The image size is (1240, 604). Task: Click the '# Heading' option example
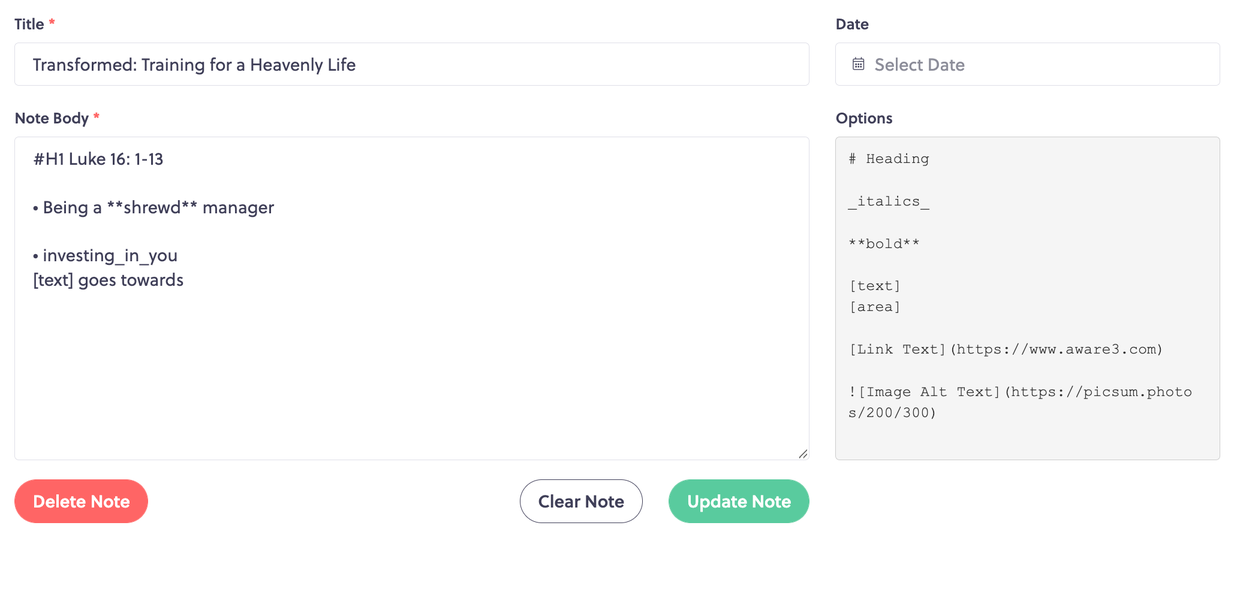click(x=889, y=159)
